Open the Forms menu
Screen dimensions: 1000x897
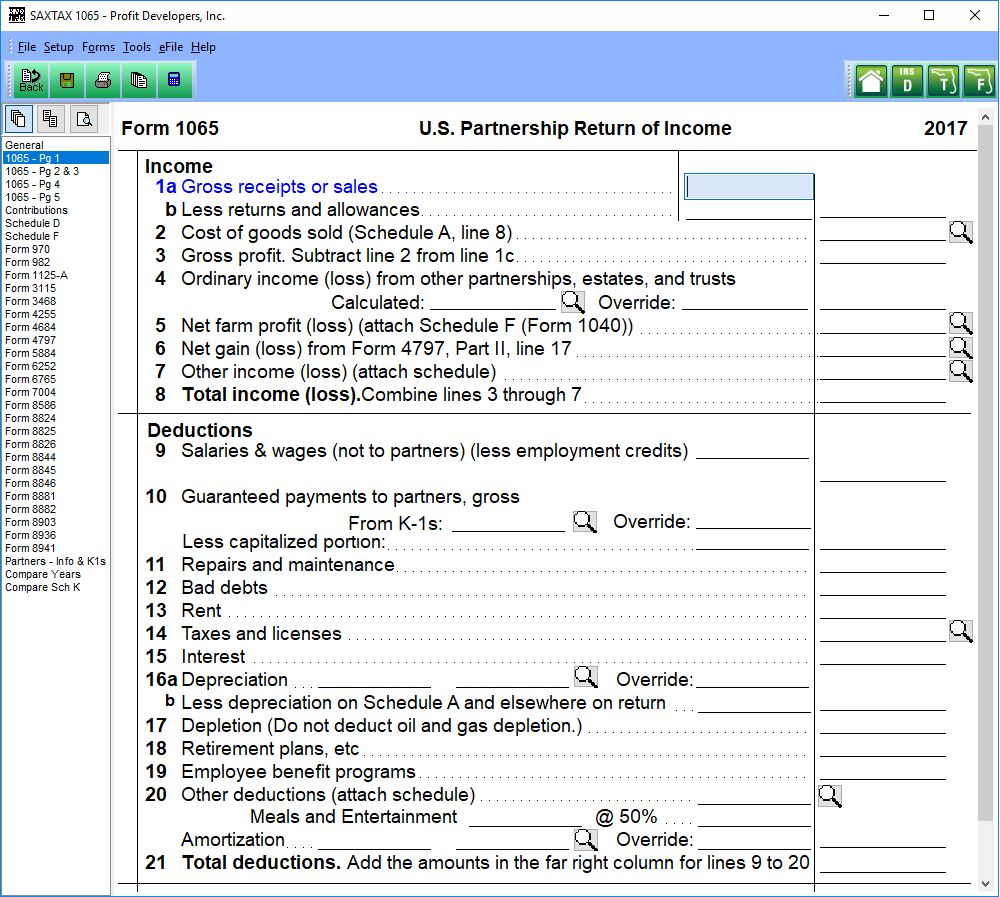(98, 47)
